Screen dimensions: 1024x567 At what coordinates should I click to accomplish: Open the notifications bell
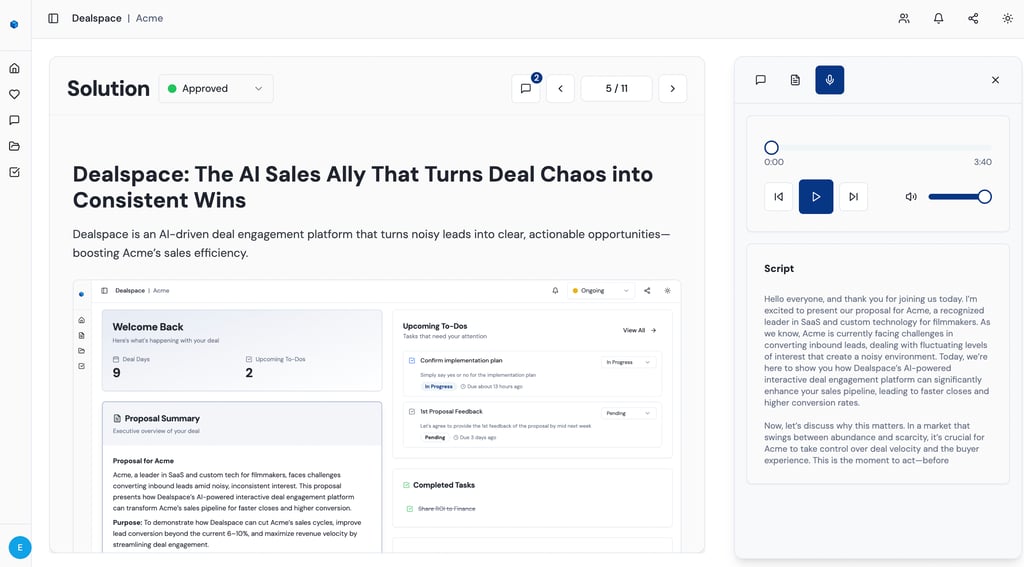coord(938,18)
